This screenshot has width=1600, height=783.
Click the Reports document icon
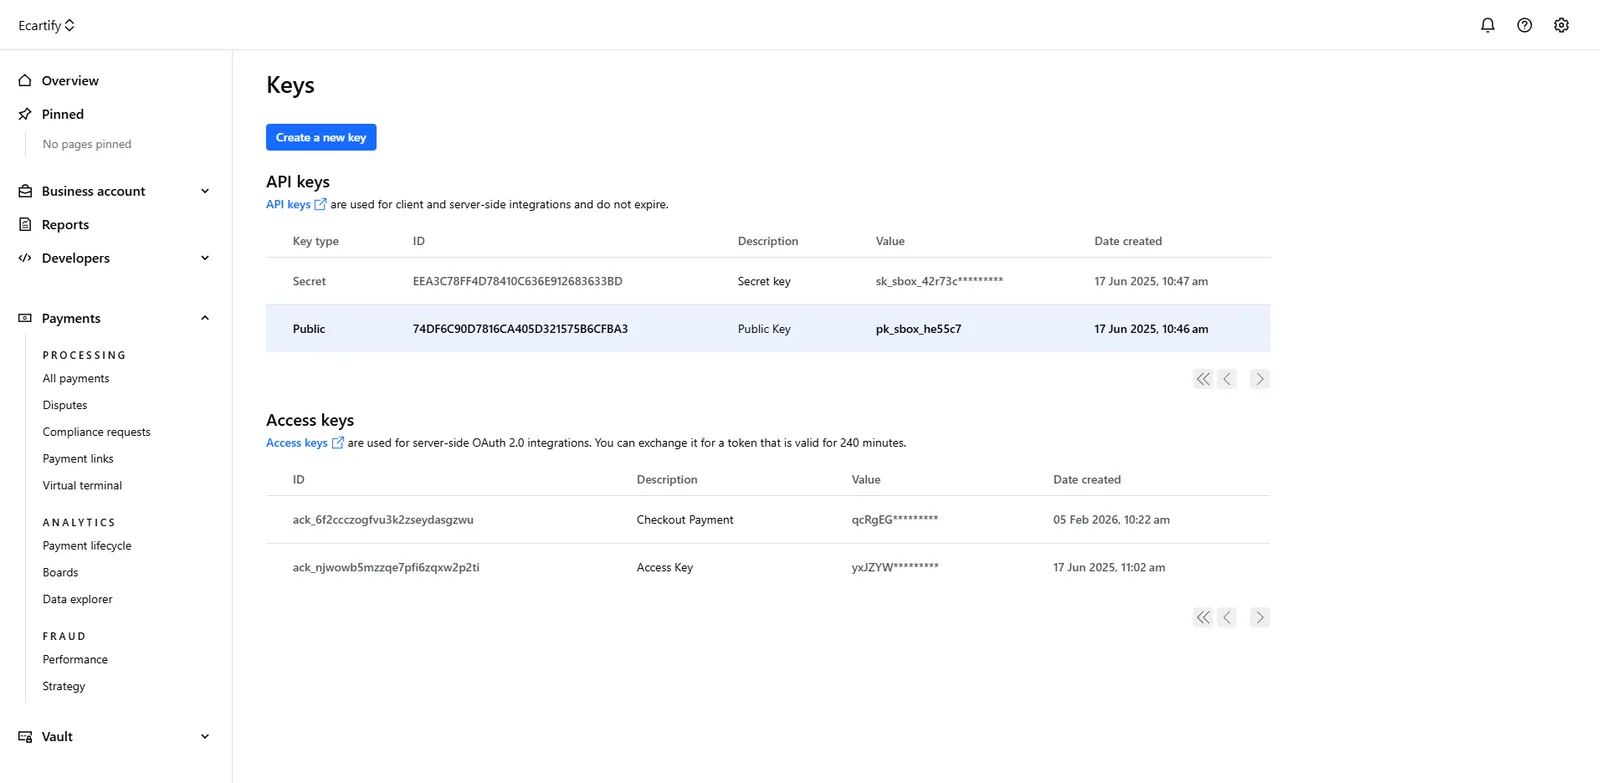click(25, 225)
